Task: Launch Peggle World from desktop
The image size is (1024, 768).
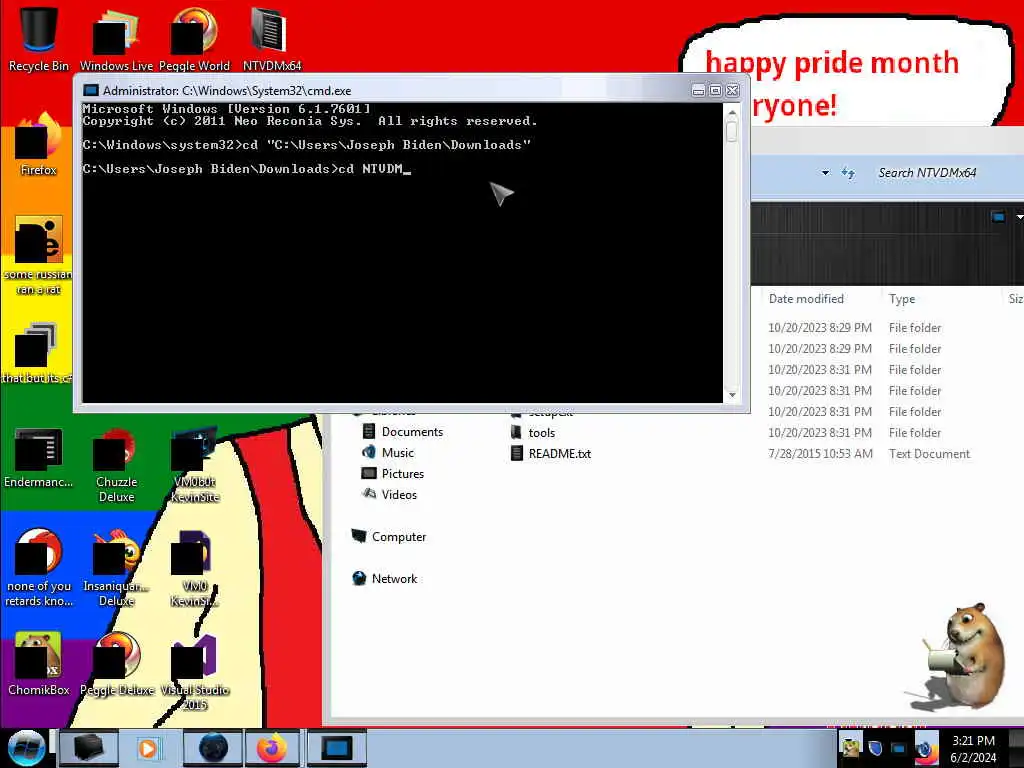Action: click(194, 38)
